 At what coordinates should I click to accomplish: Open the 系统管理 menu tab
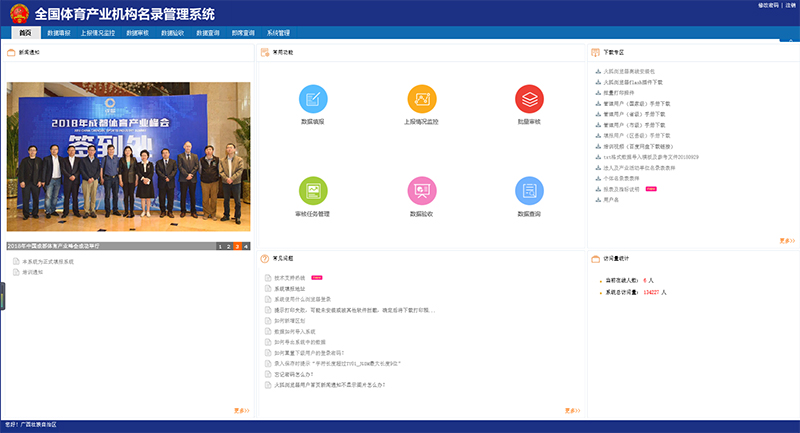(278, 33)
